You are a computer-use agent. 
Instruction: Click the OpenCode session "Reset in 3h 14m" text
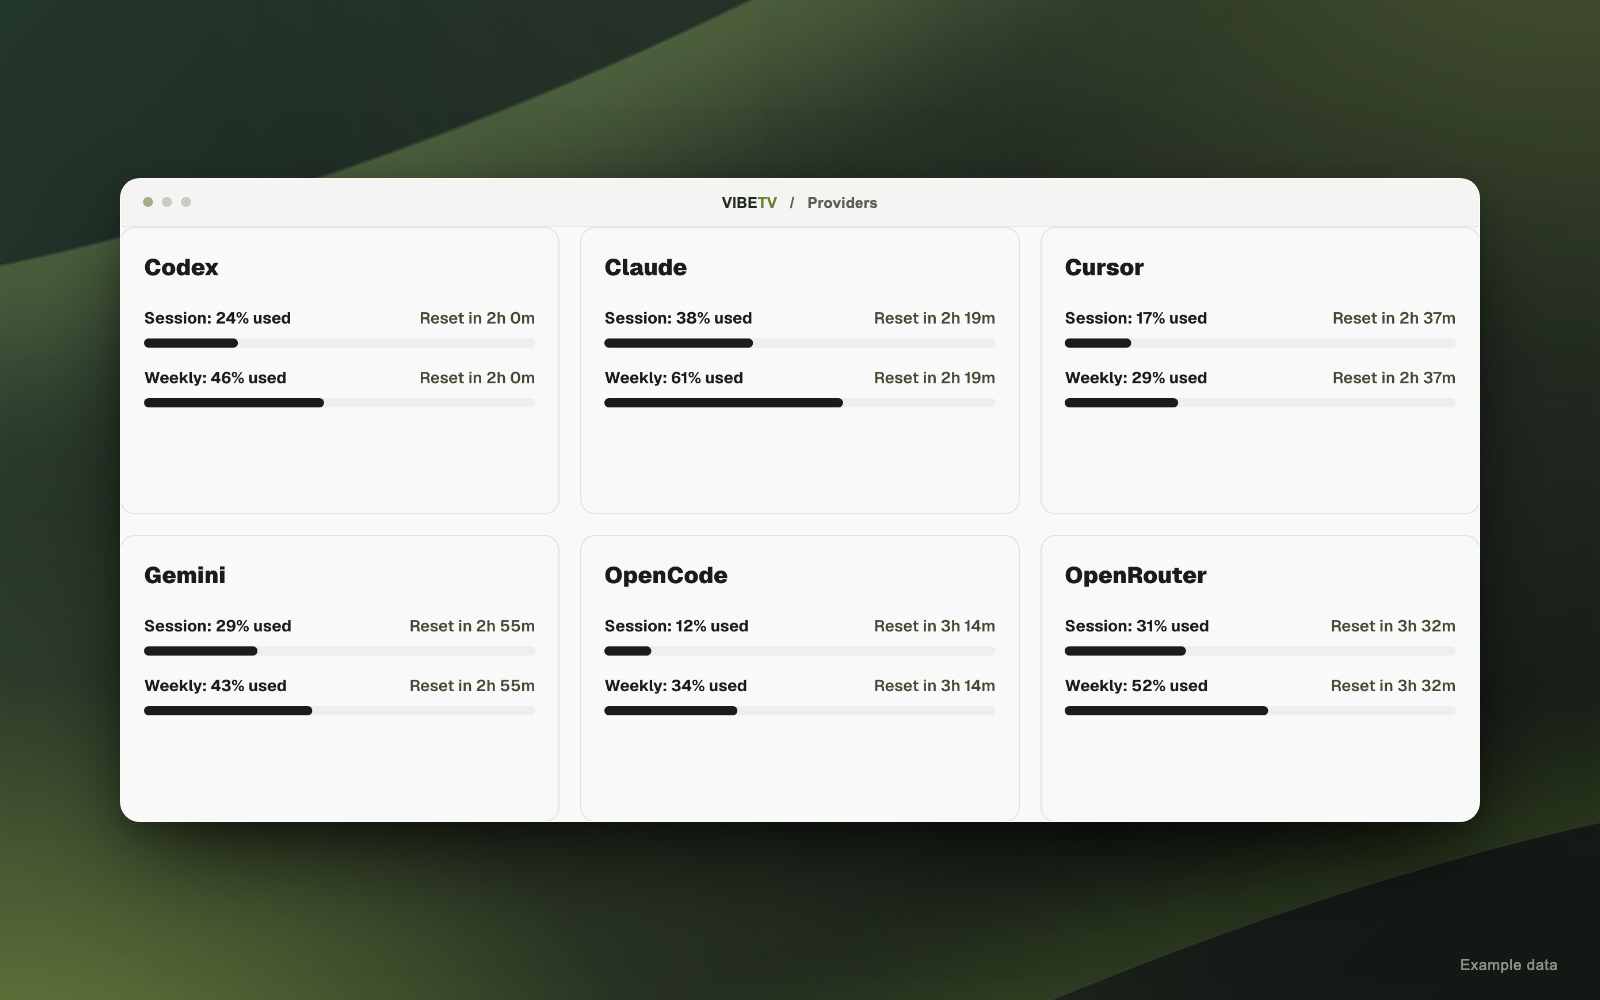click(x=935, y=626)
